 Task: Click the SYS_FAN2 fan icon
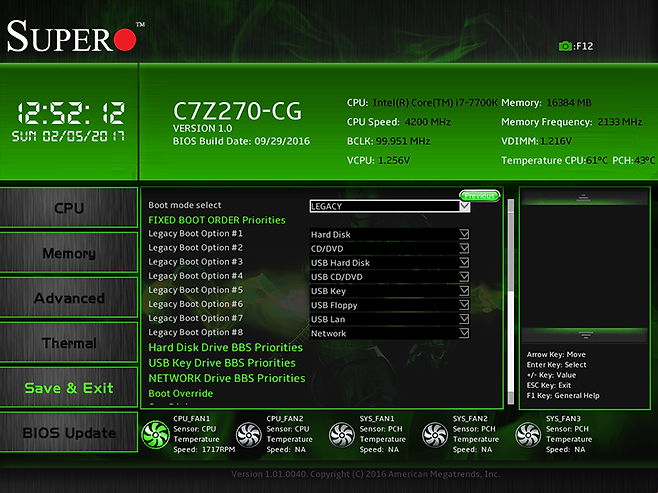point(435,435)
